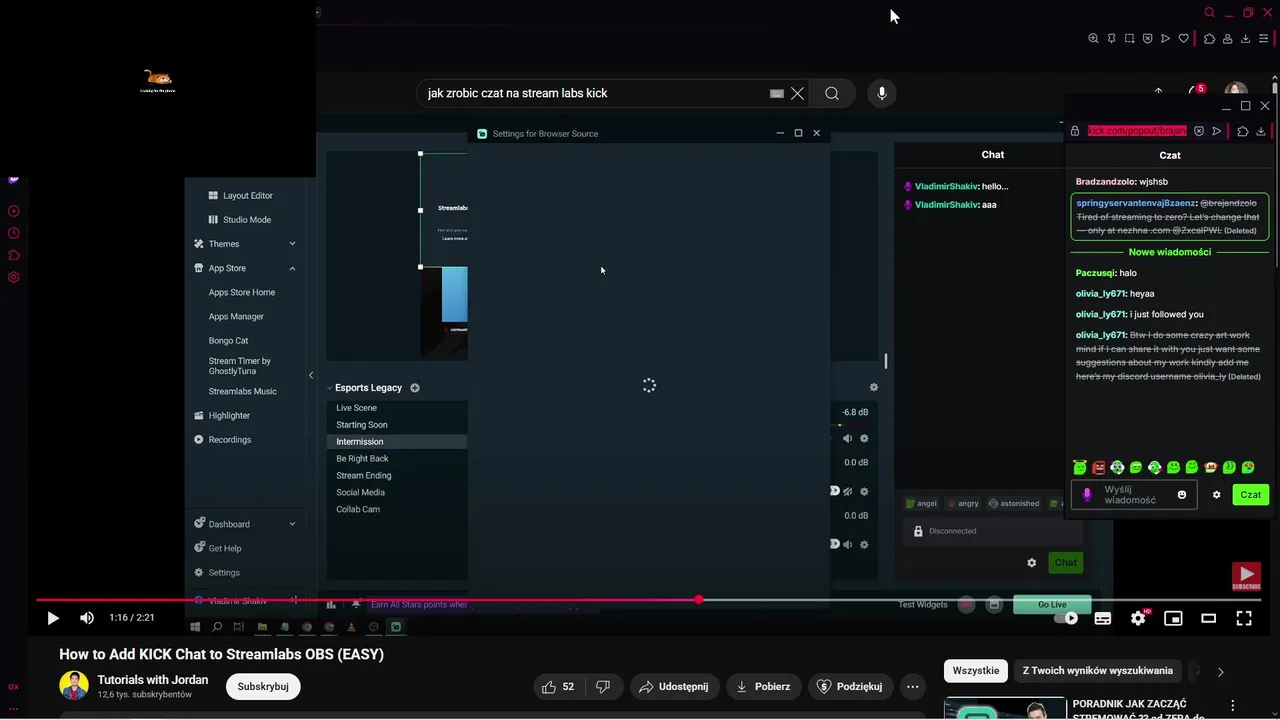Play the YouTube video
This screenshot has height=720, width=1280.
click(x=53, y=618)
